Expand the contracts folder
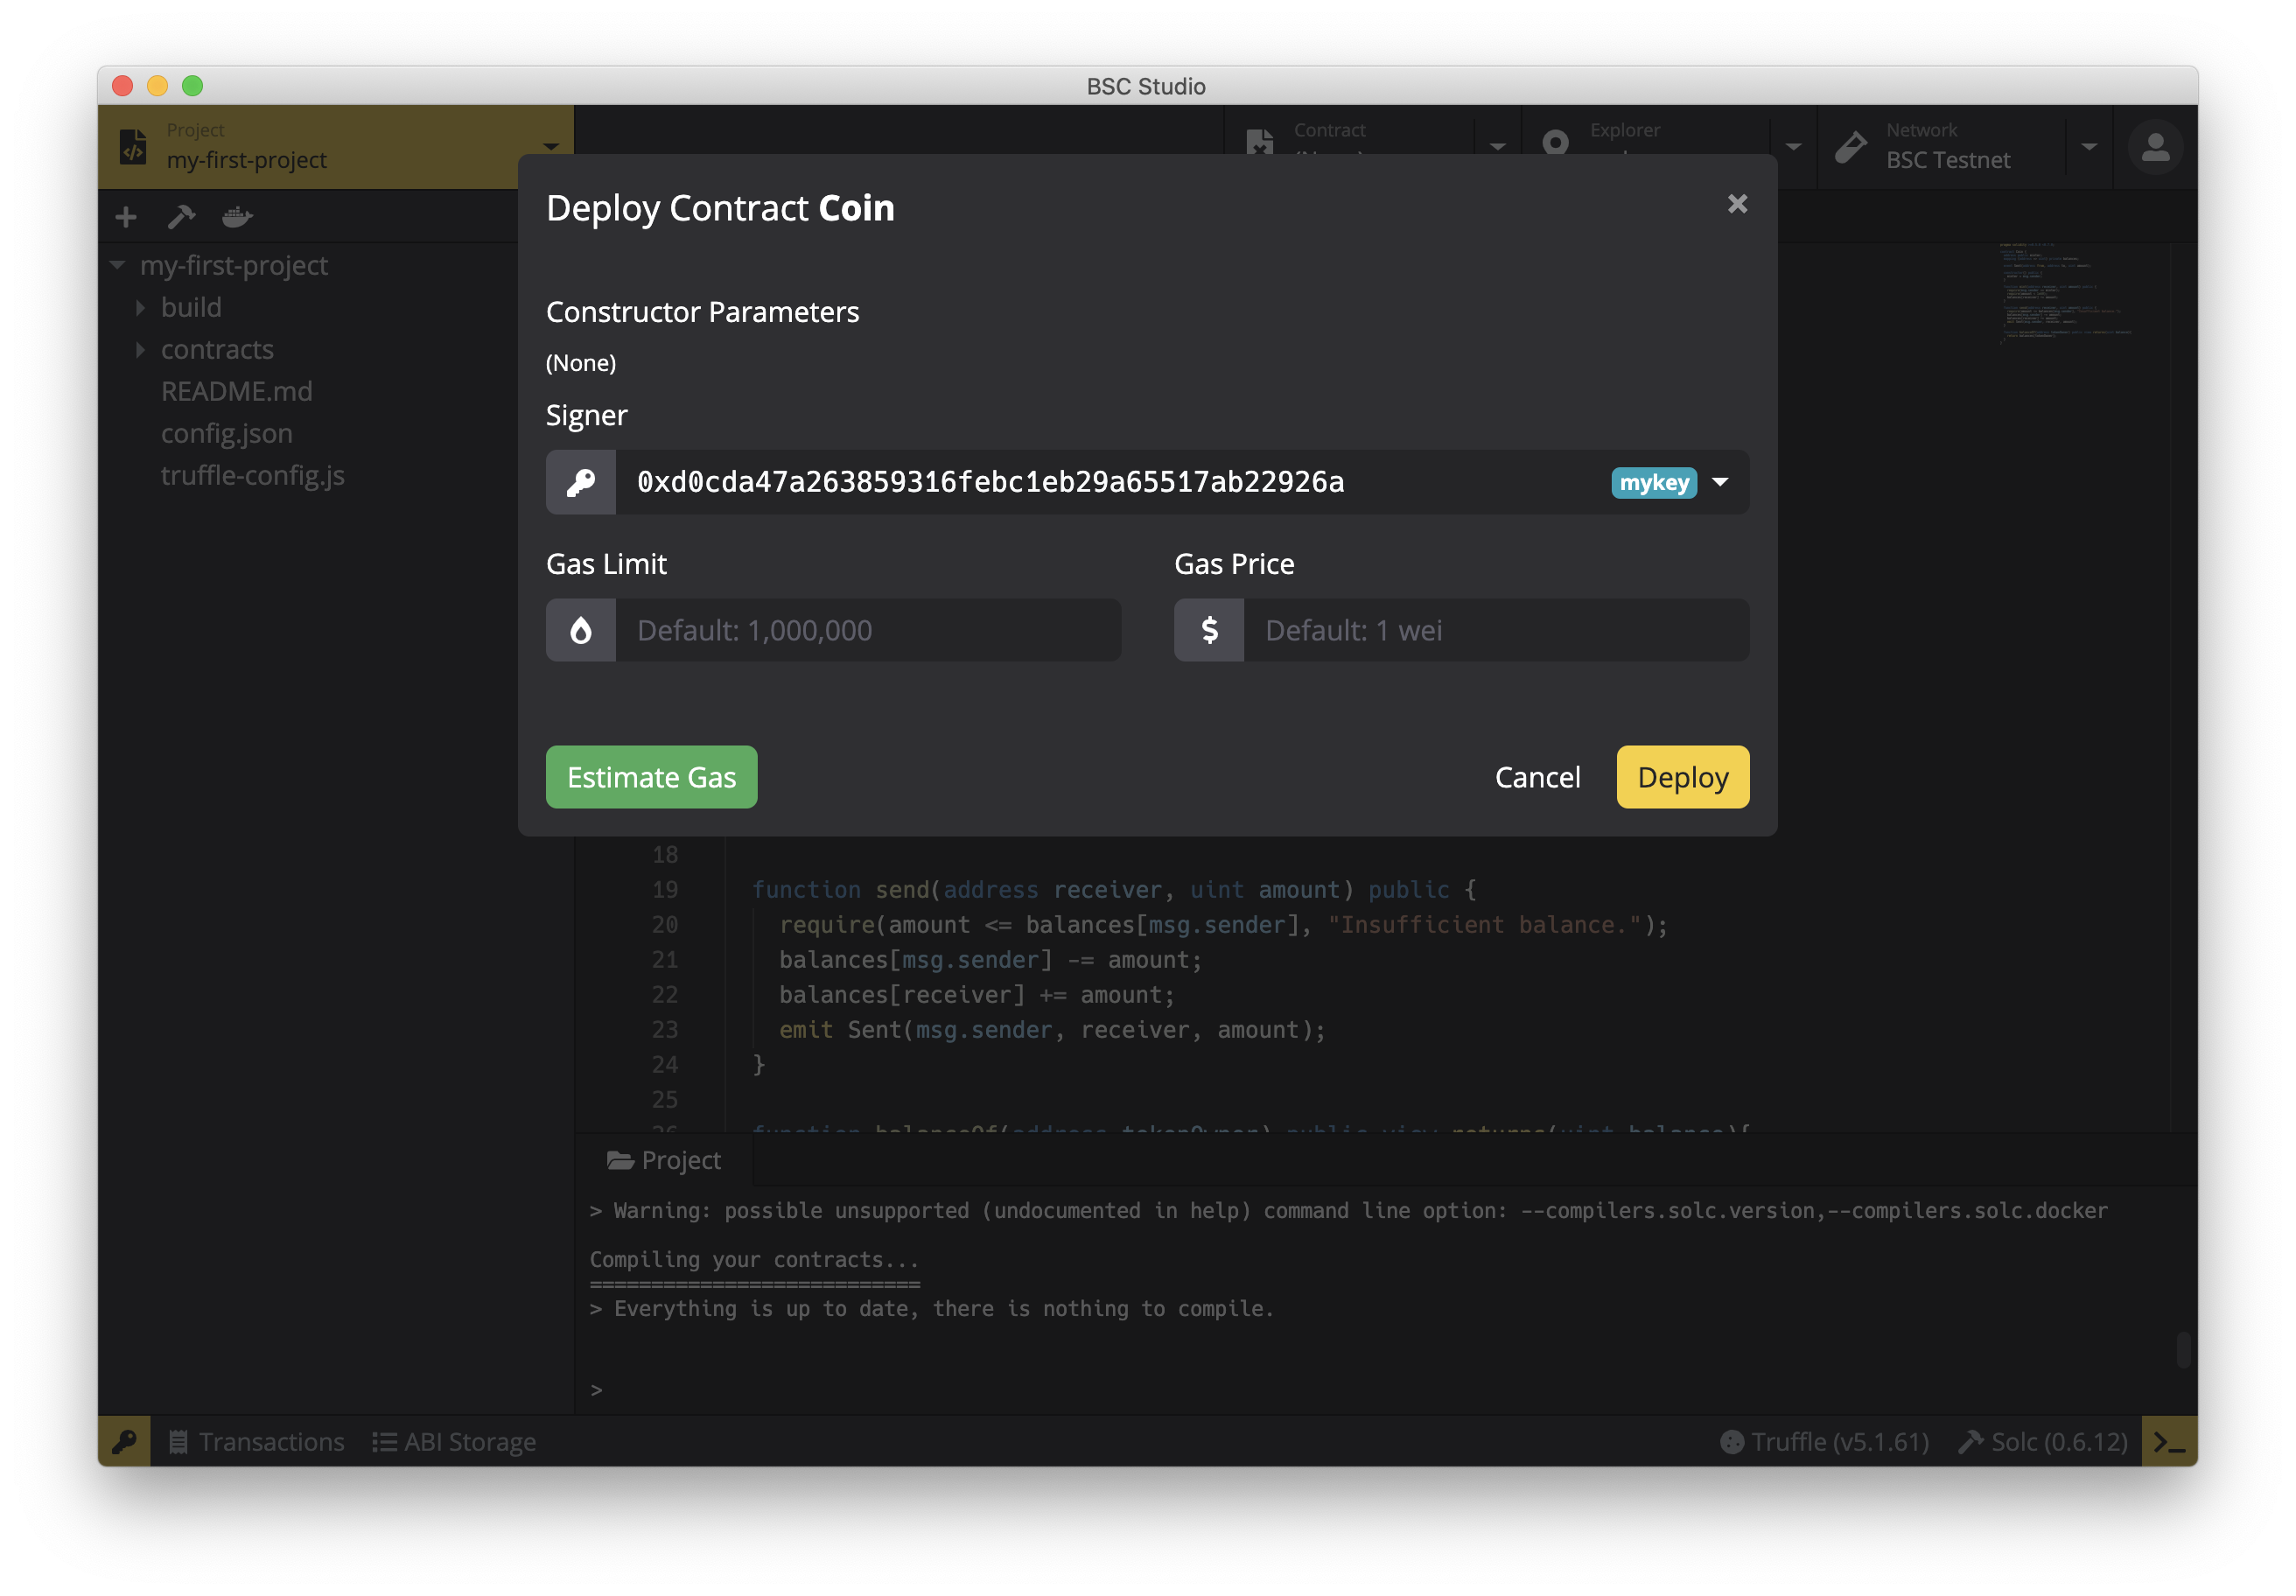Viewport: 2296px width, 1596px height. pyautogui.click(x=141, y=350)
